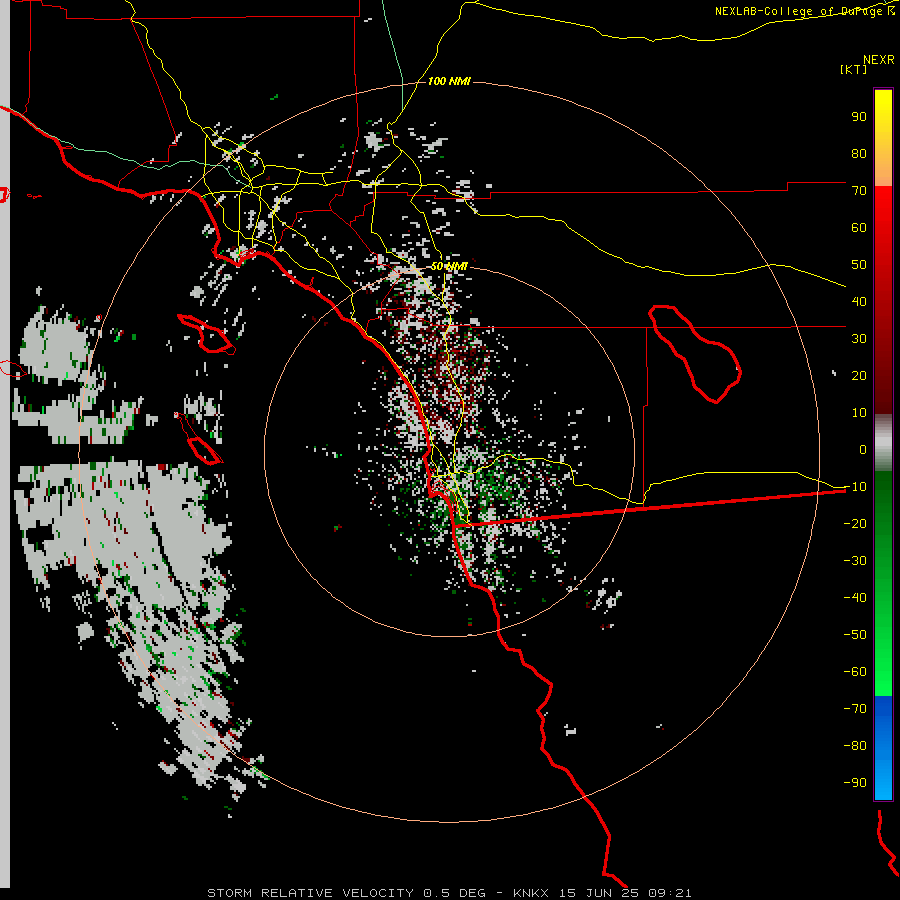The width and height of the screenshot is (900, 900).
Task: Select the -60 value on velocity scale
Action: 855,672
